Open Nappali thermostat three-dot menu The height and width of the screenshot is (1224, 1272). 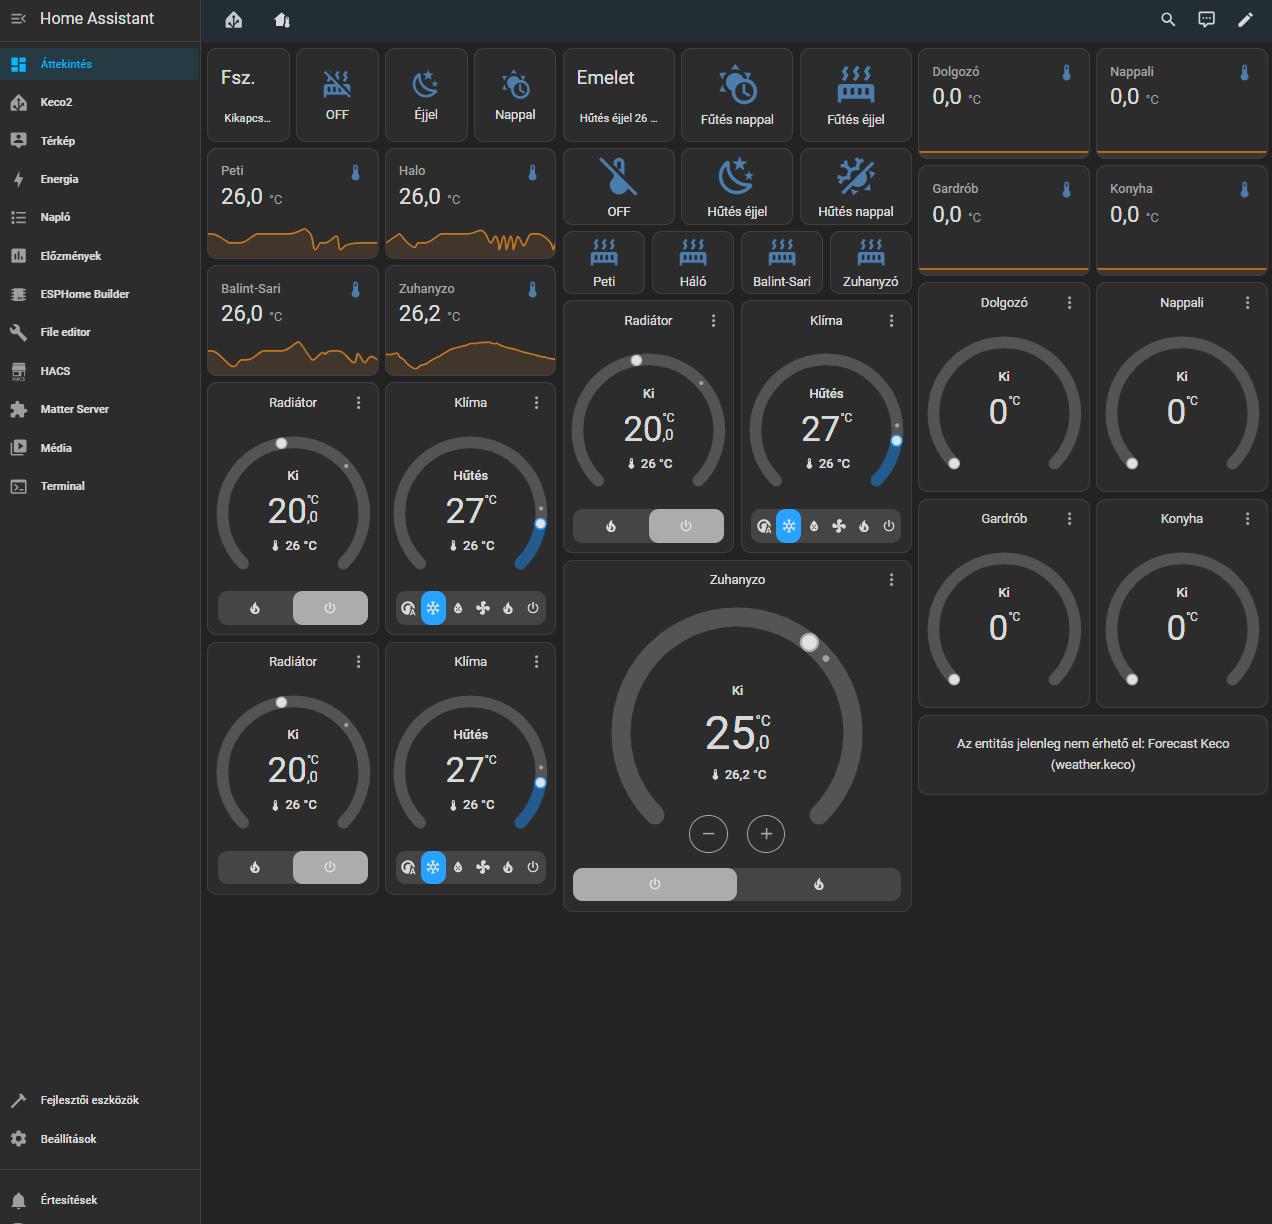tap(1248, 303)
